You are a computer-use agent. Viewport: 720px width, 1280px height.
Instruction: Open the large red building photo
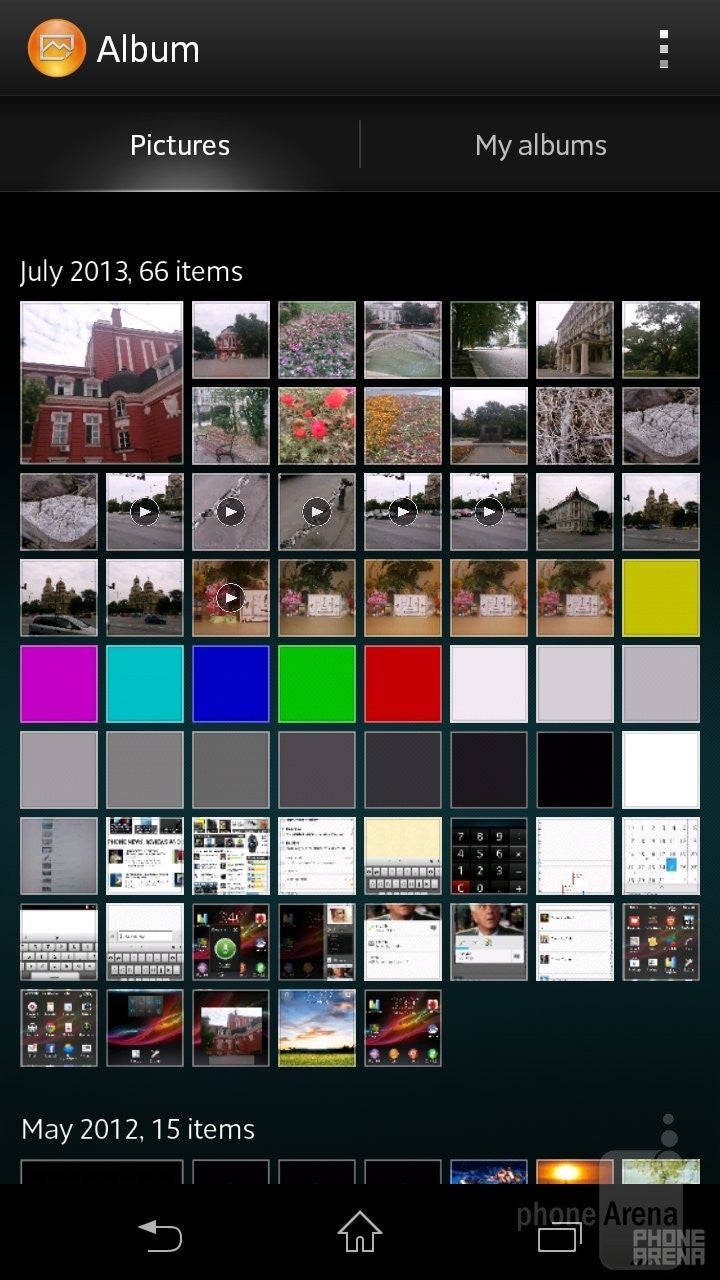tap(102, 383)
